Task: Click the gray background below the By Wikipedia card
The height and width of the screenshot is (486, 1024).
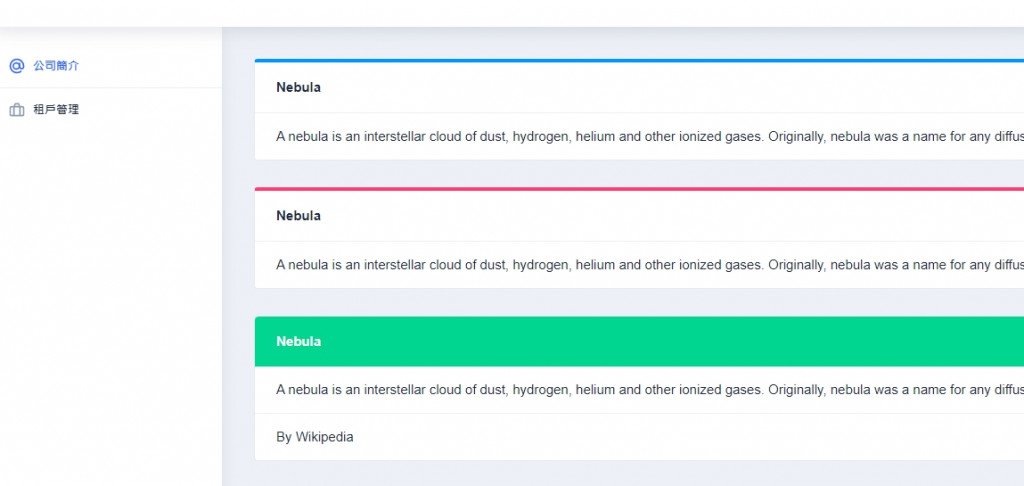Action: (640, 474)
